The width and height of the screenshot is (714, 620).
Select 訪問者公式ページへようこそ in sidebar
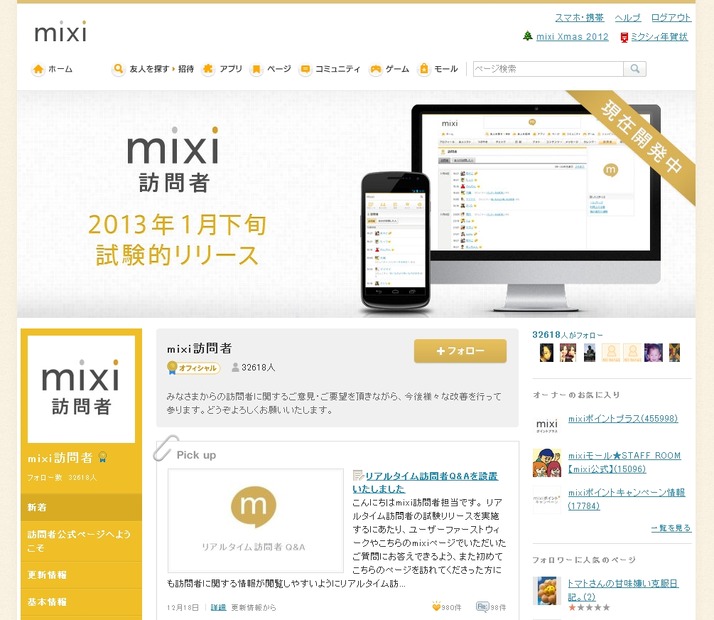pyautogui.click(x=82, y=541)
